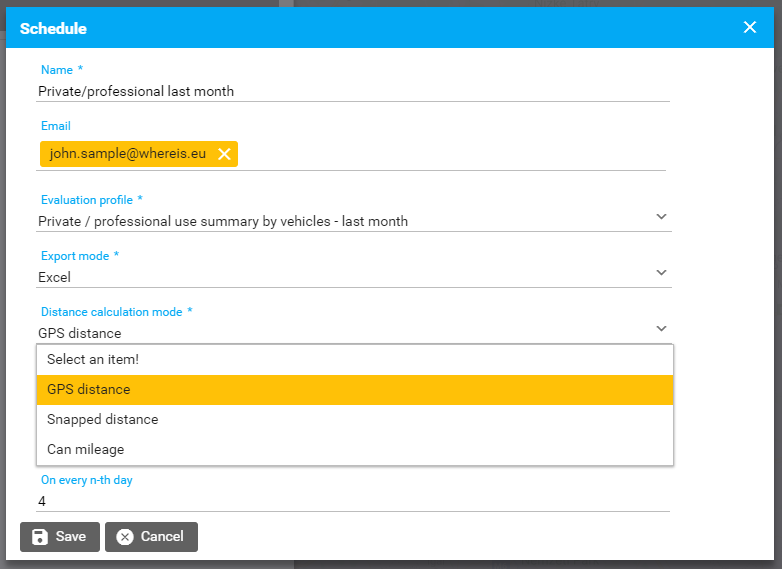Click the john.sample@whereis.eu chip text
This screenshot has width=782, height=569.
click(127, 153)
